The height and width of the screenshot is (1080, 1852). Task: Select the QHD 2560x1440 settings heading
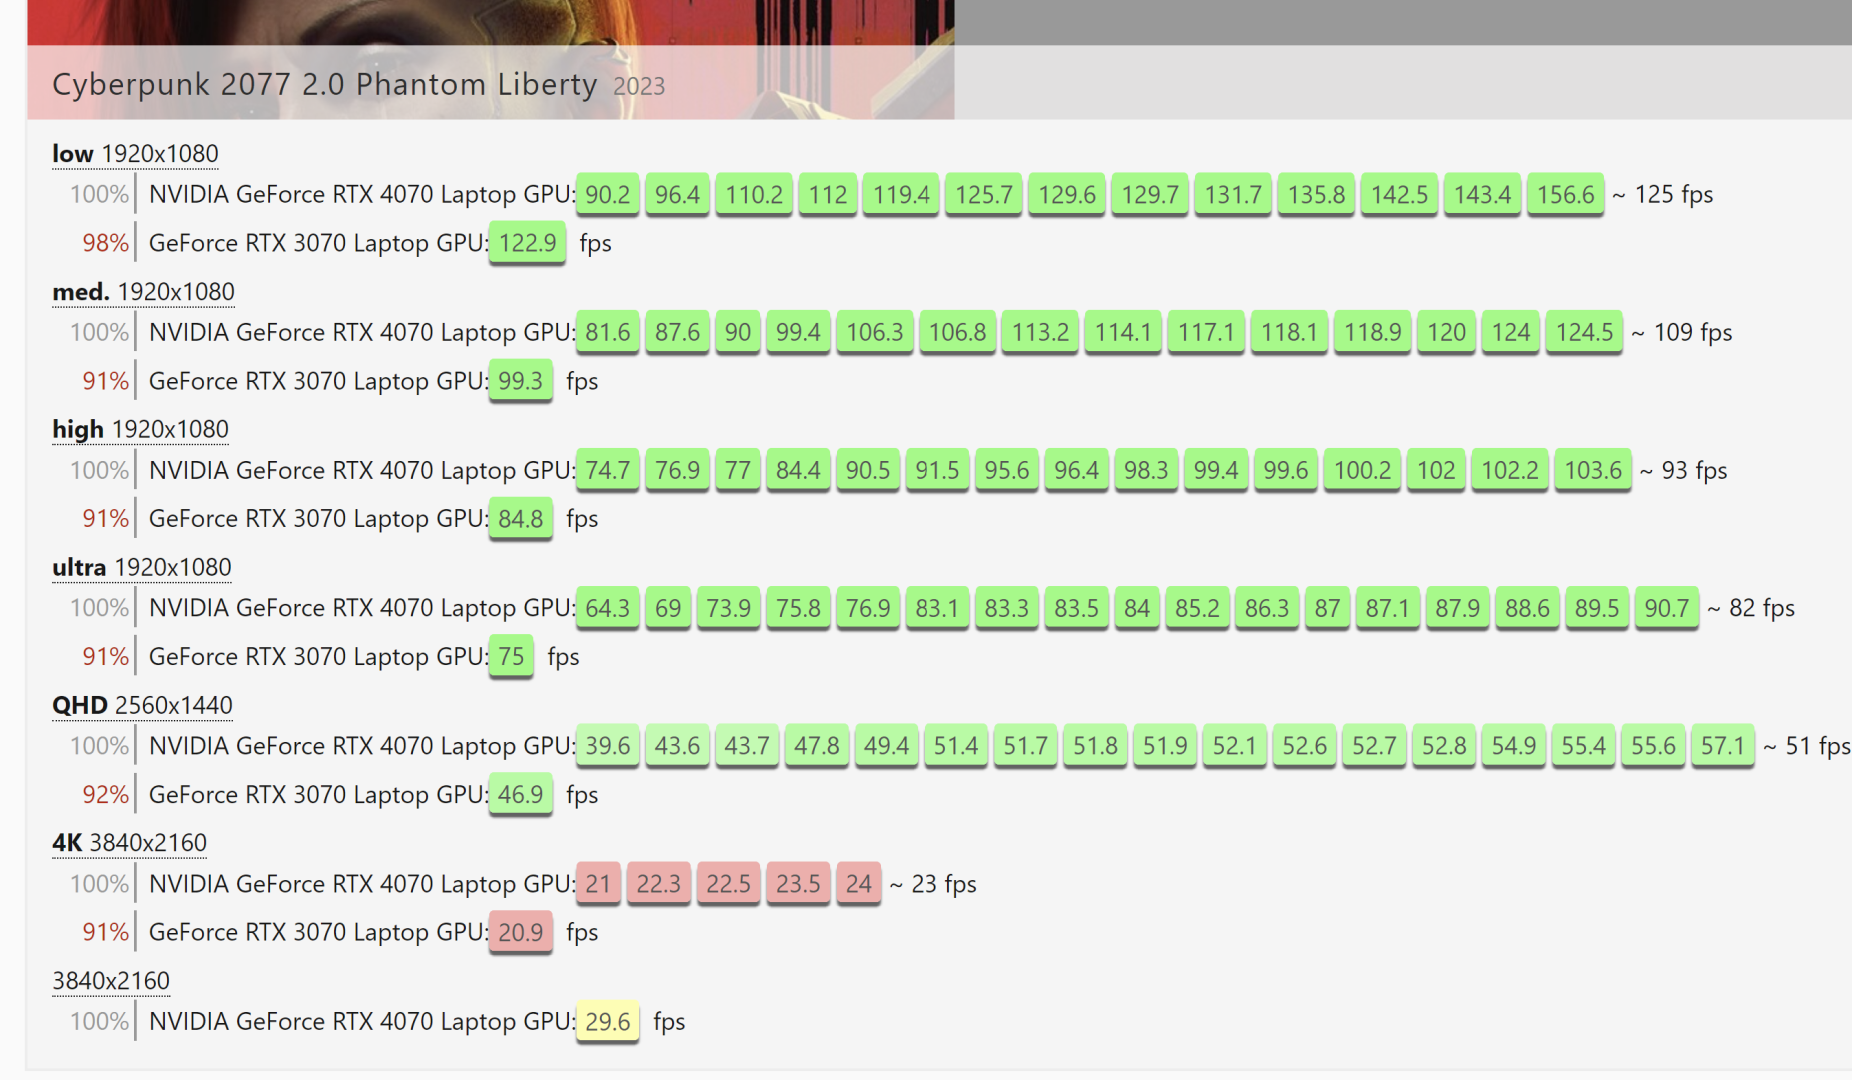click(x=142, y=705)
